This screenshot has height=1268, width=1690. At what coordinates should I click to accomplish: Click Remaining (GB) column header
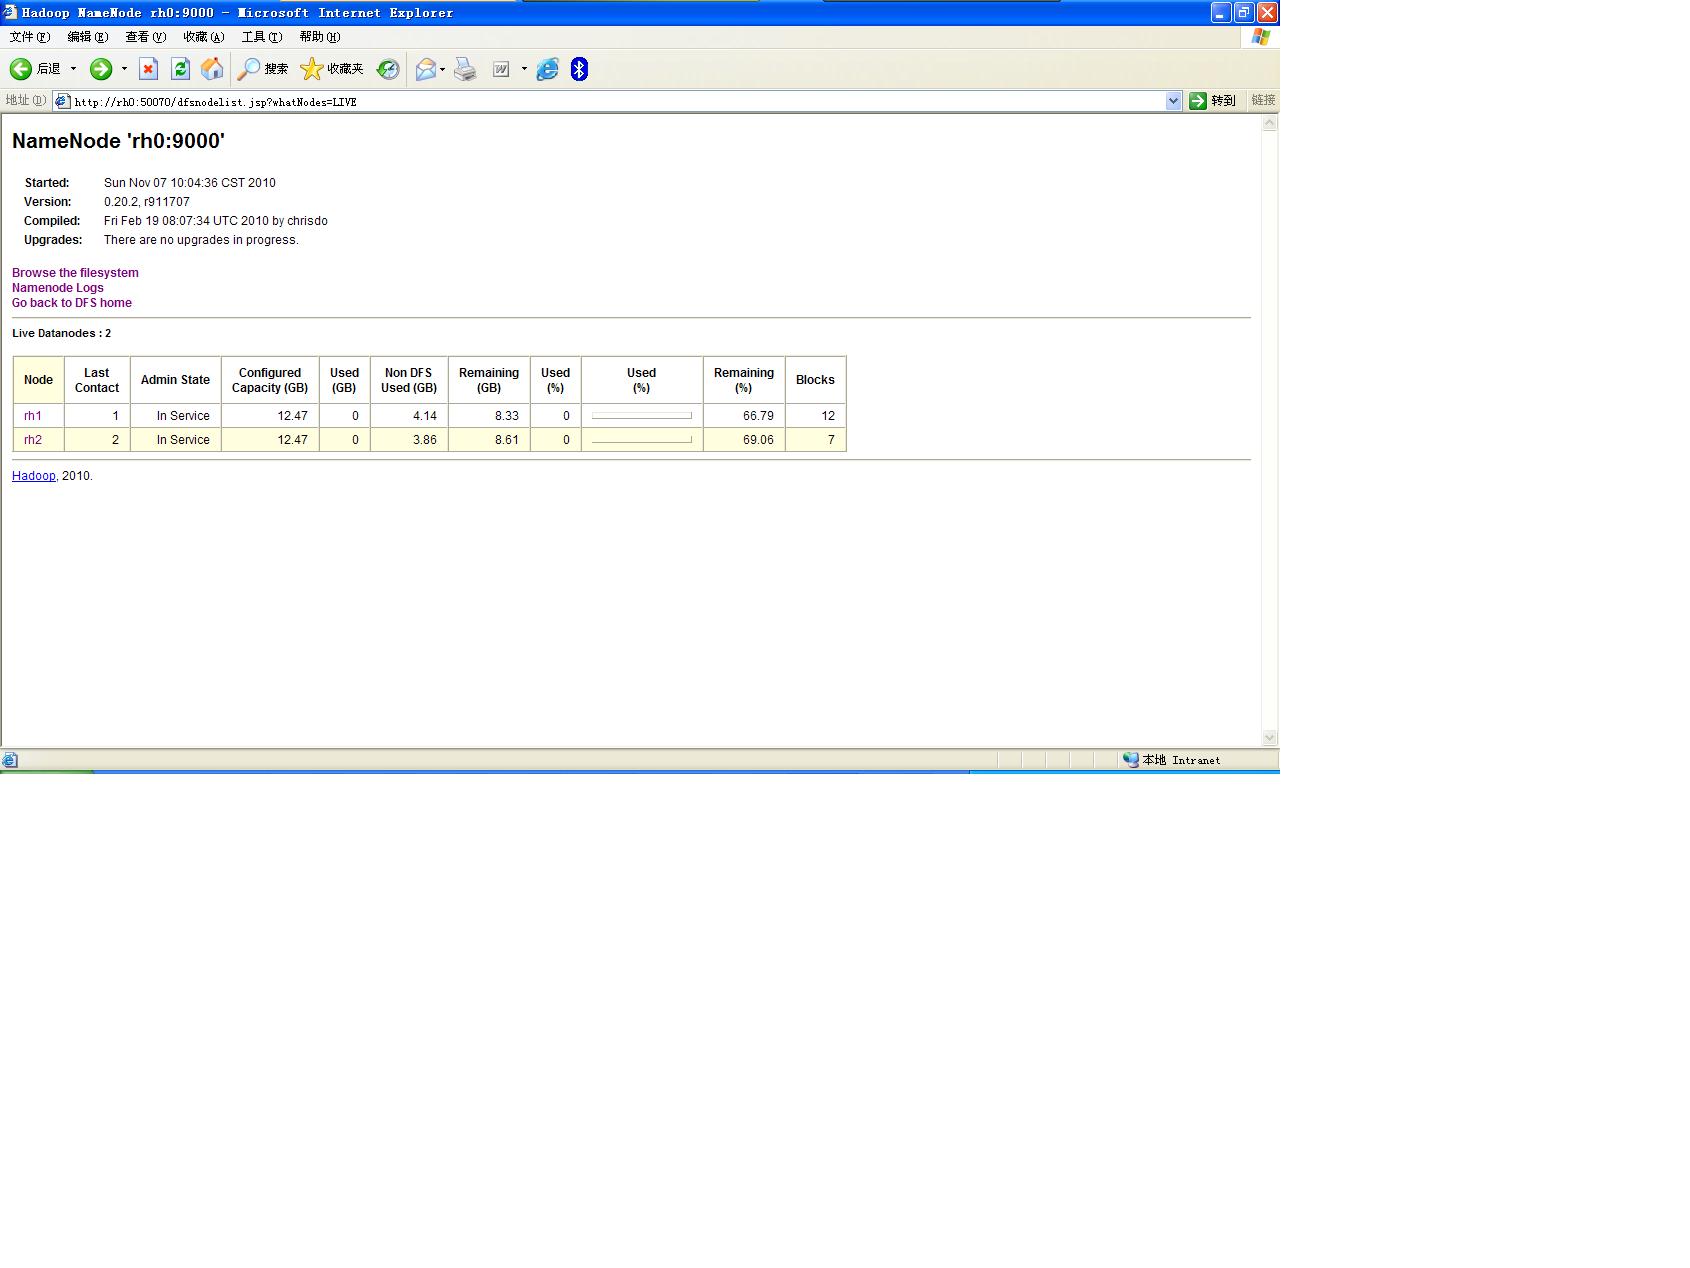point(489,380)
